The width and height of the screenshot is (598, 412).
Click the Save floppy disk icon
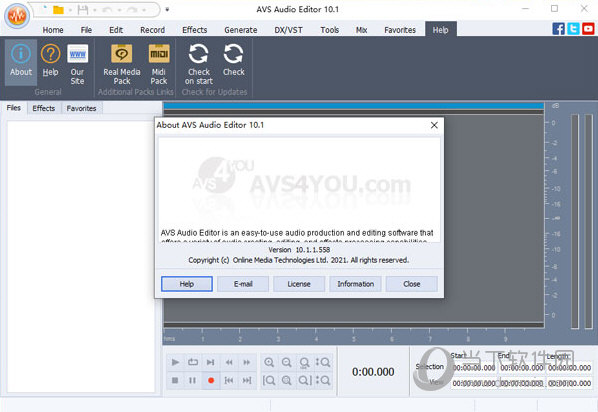click(82, 10)
